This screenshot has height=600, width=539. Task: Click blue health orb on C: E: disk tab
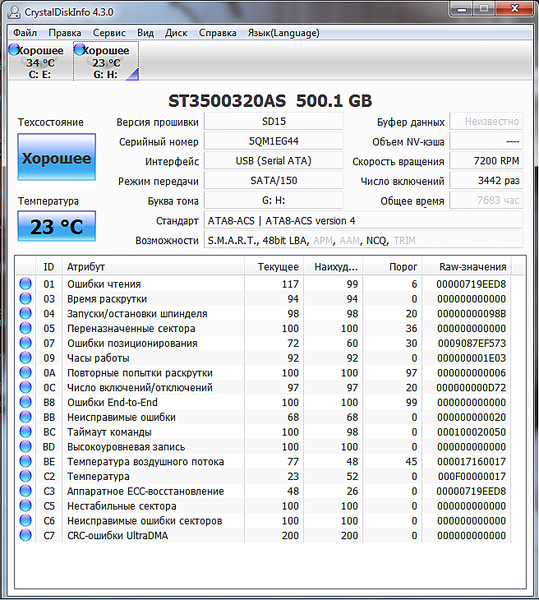click(x=14, y=49)
